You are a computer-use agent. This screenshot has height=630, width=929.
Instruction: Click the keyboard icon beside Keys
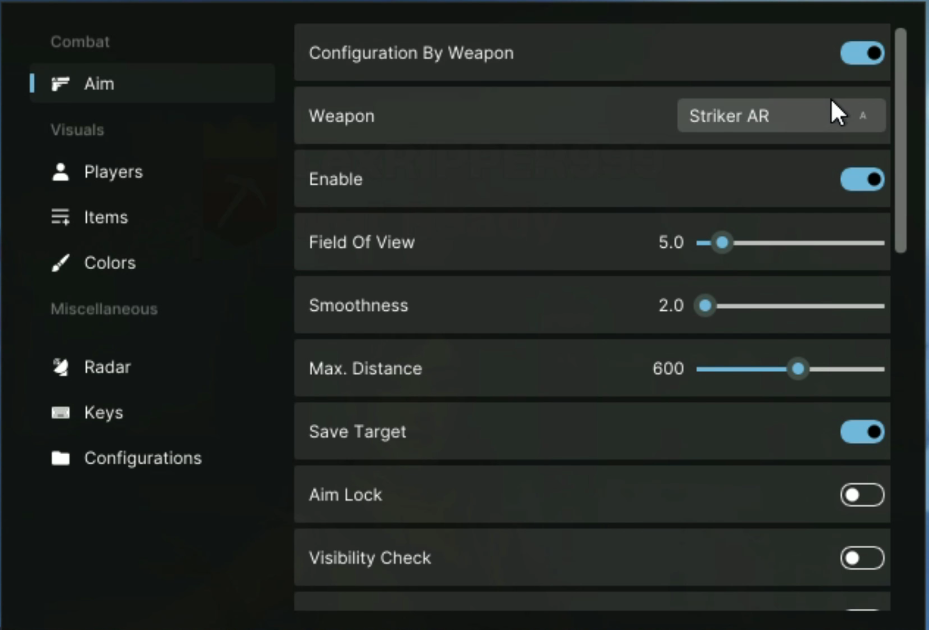coord(61,413)
